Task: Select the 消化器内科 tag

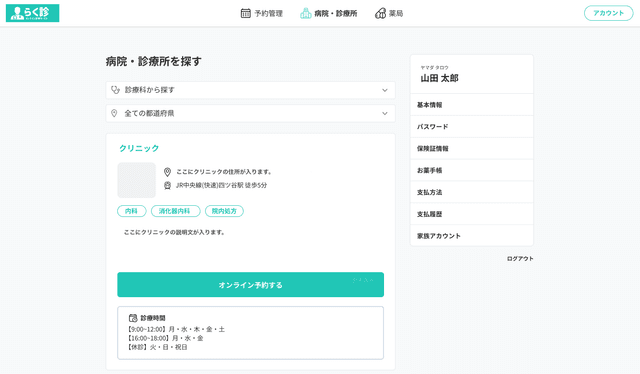Action: (176, 211)
